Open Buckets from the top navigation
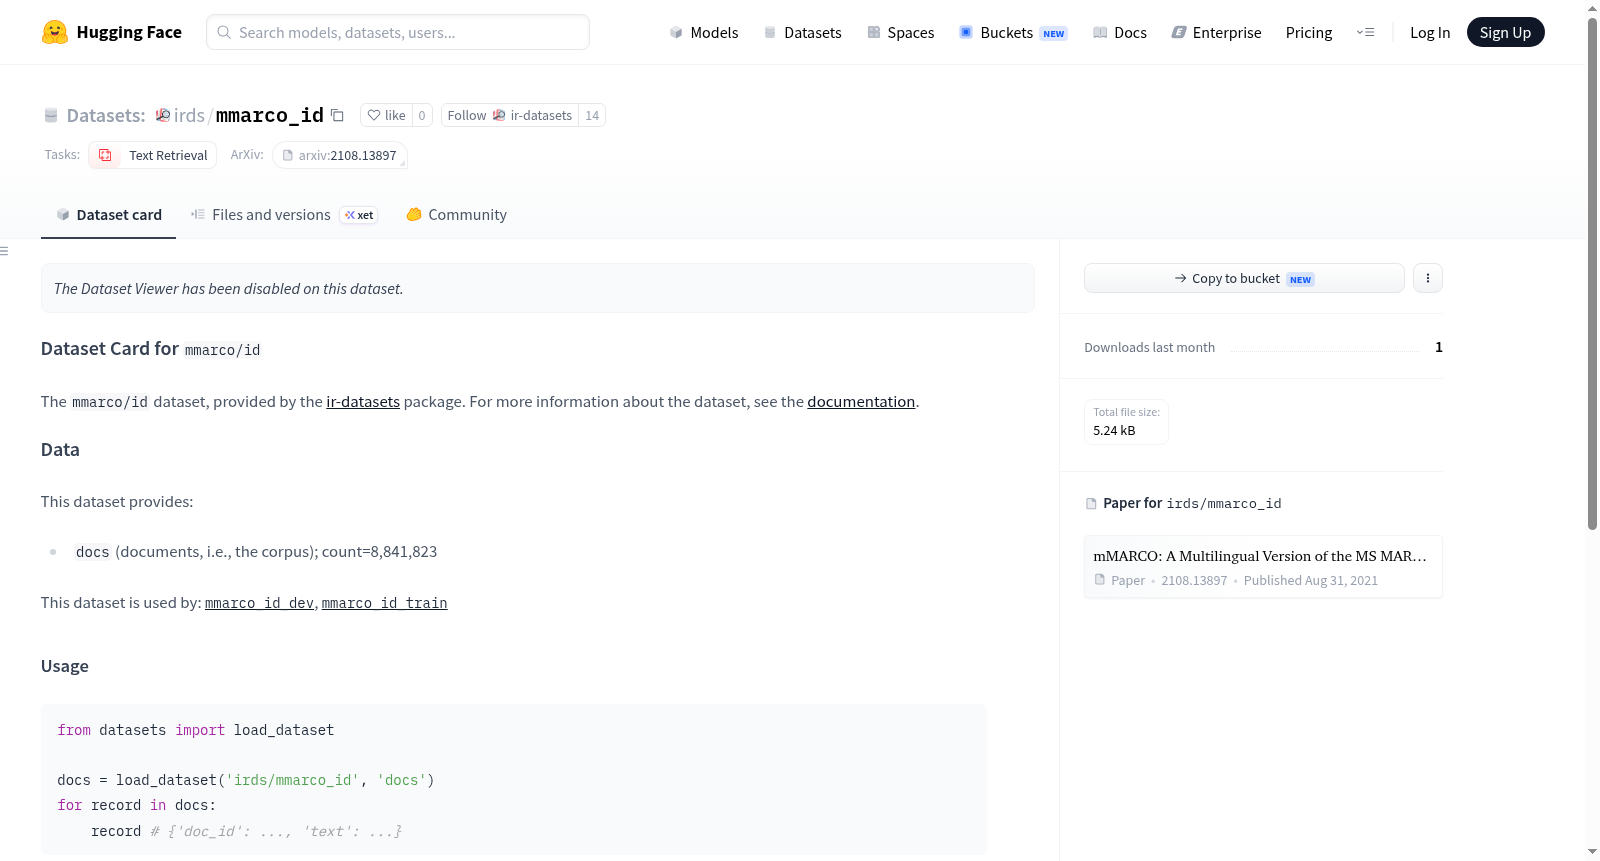 (1013, 33)
